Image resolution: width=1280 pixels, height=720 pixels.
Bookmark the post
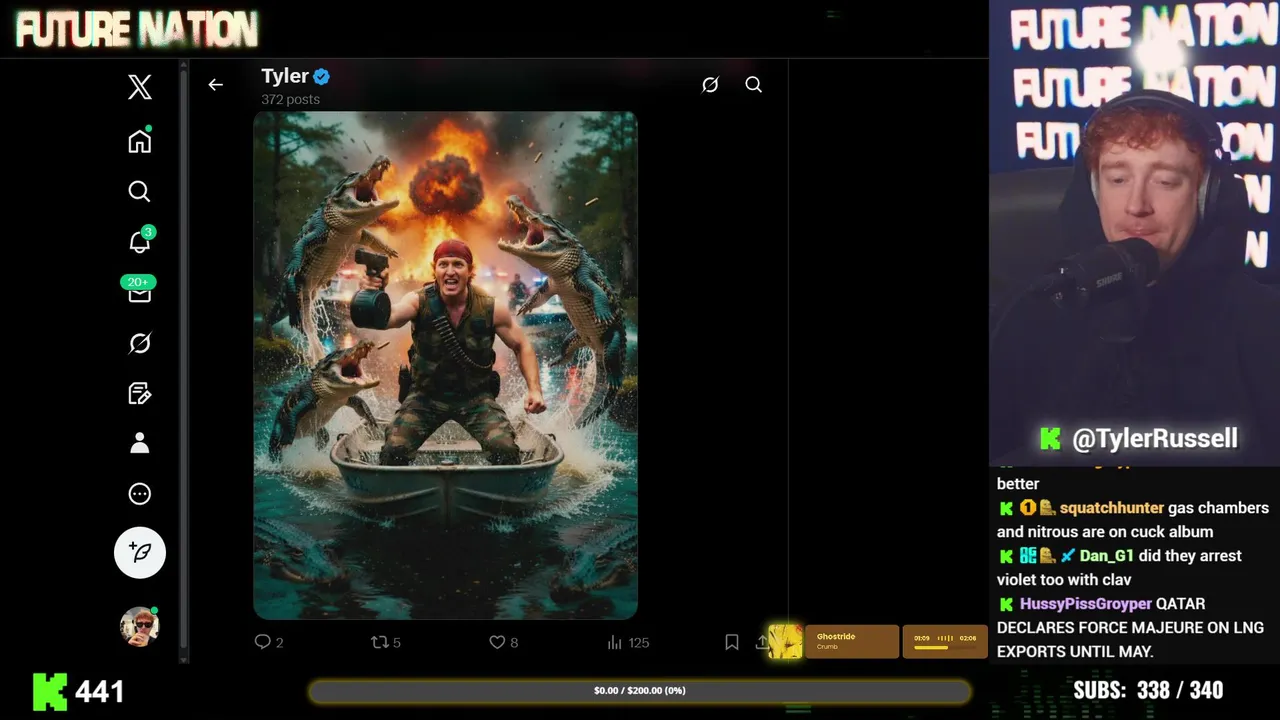point(732,642)
